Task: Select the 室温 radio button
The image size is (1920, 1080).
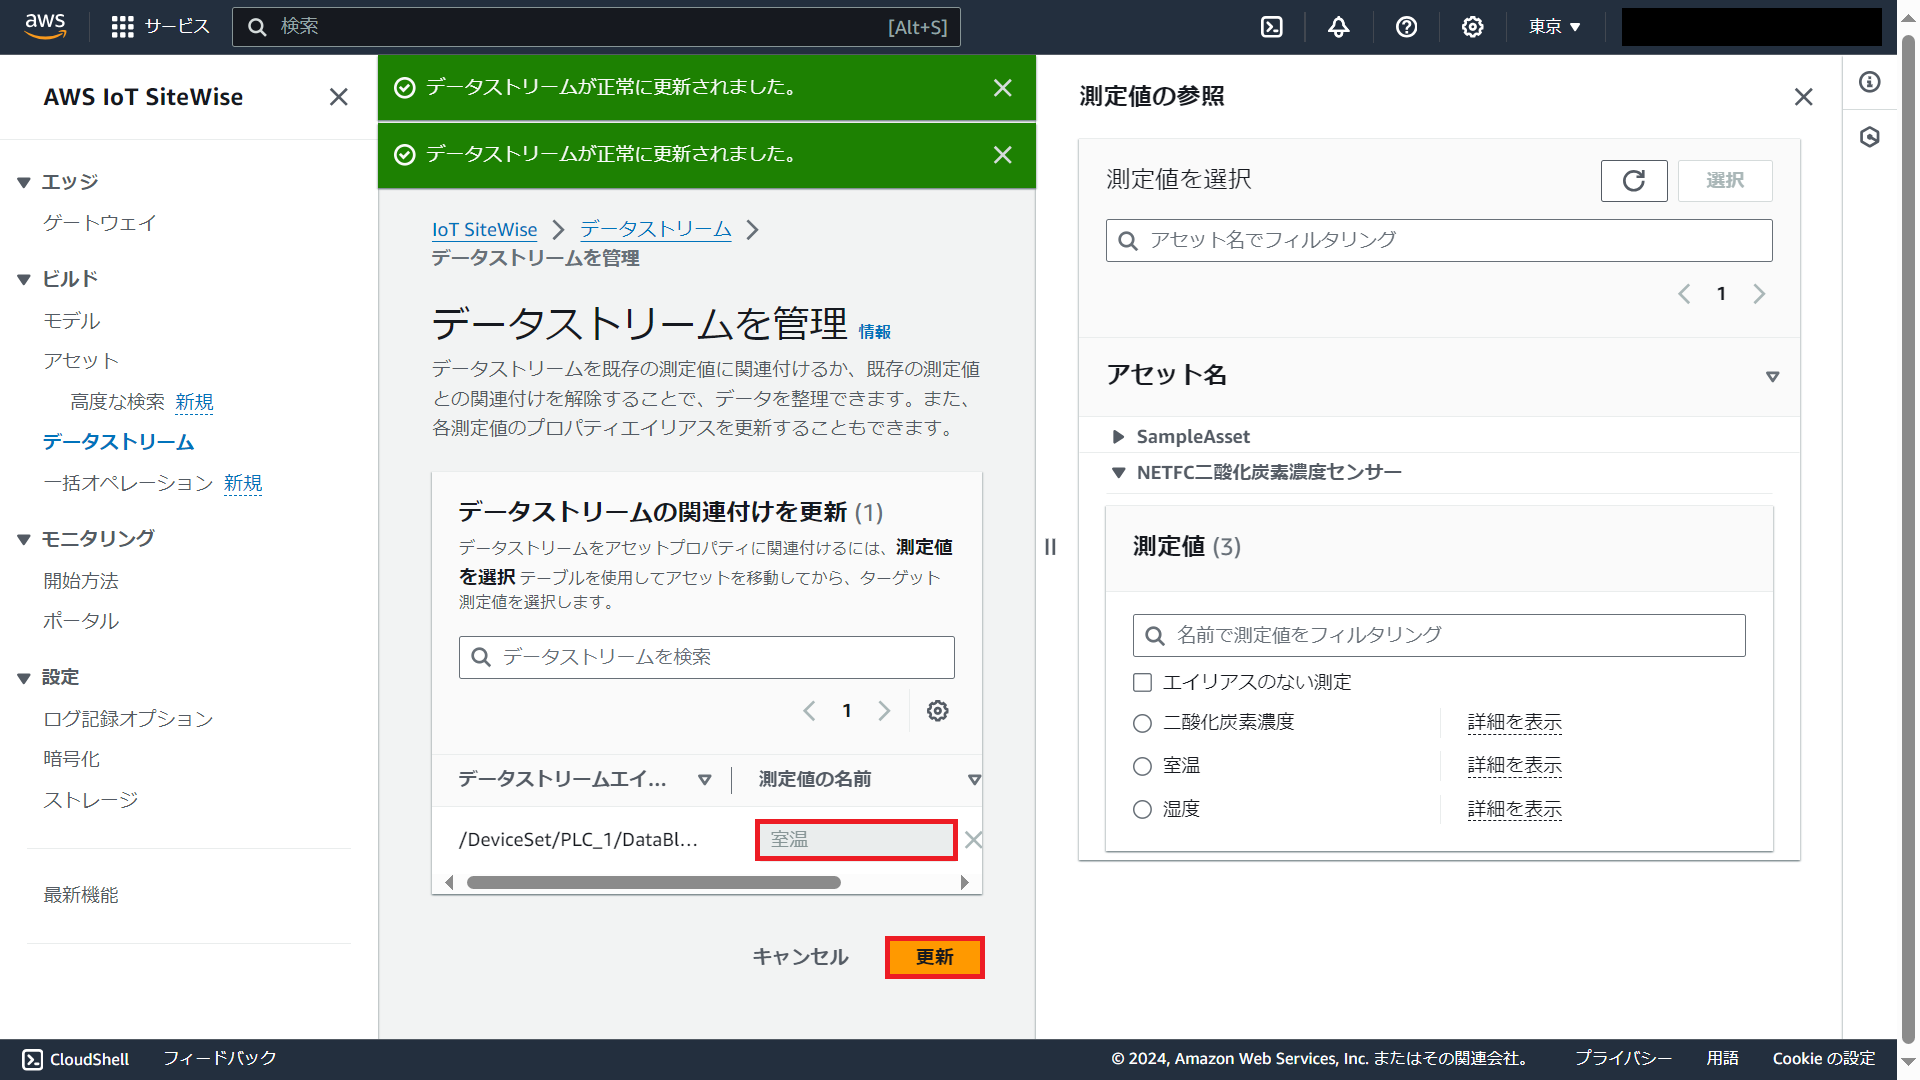Action: pos(1142,766)
